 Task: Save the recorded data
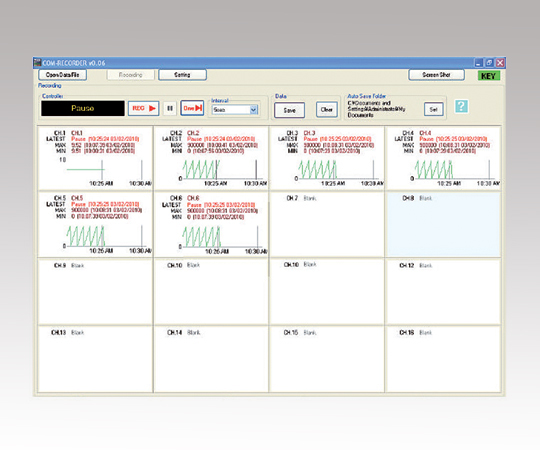pos(289,110)
